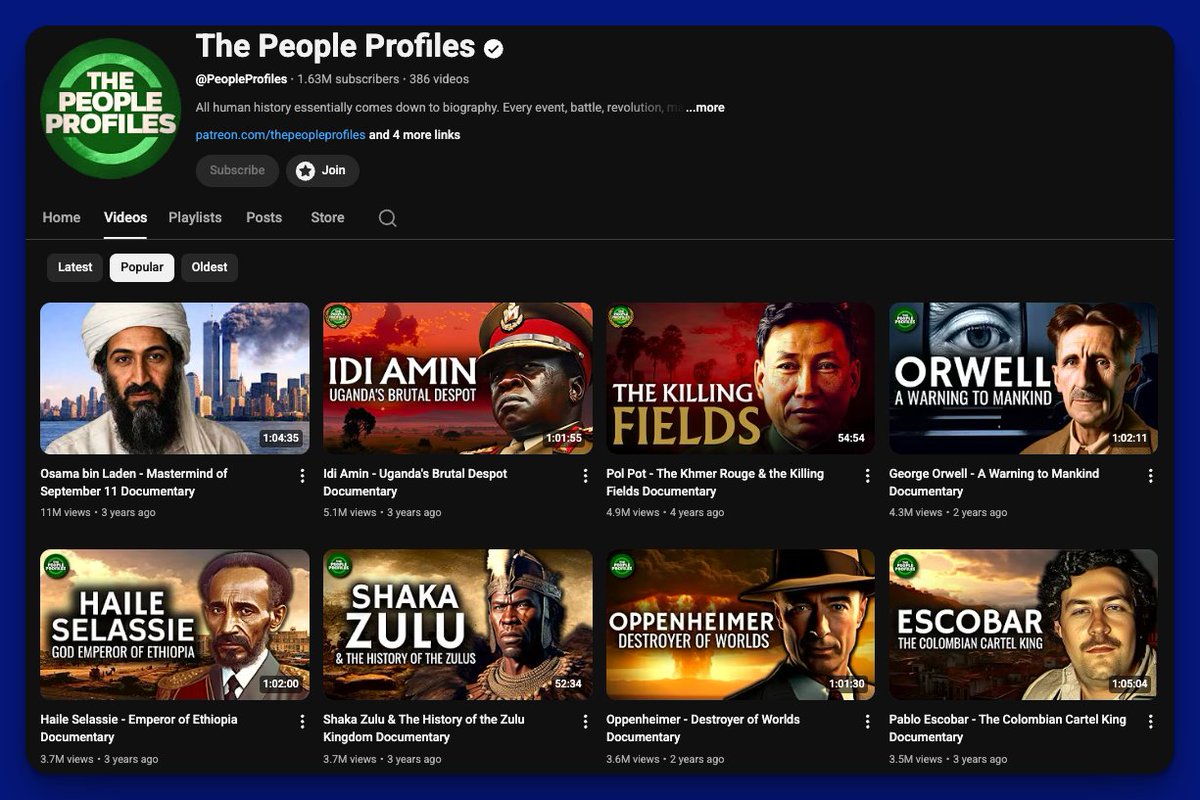Play The Killing Fields thumbnail video
Screen dimensions: 1200x800
pyautogui.click(x=740, y=378)
